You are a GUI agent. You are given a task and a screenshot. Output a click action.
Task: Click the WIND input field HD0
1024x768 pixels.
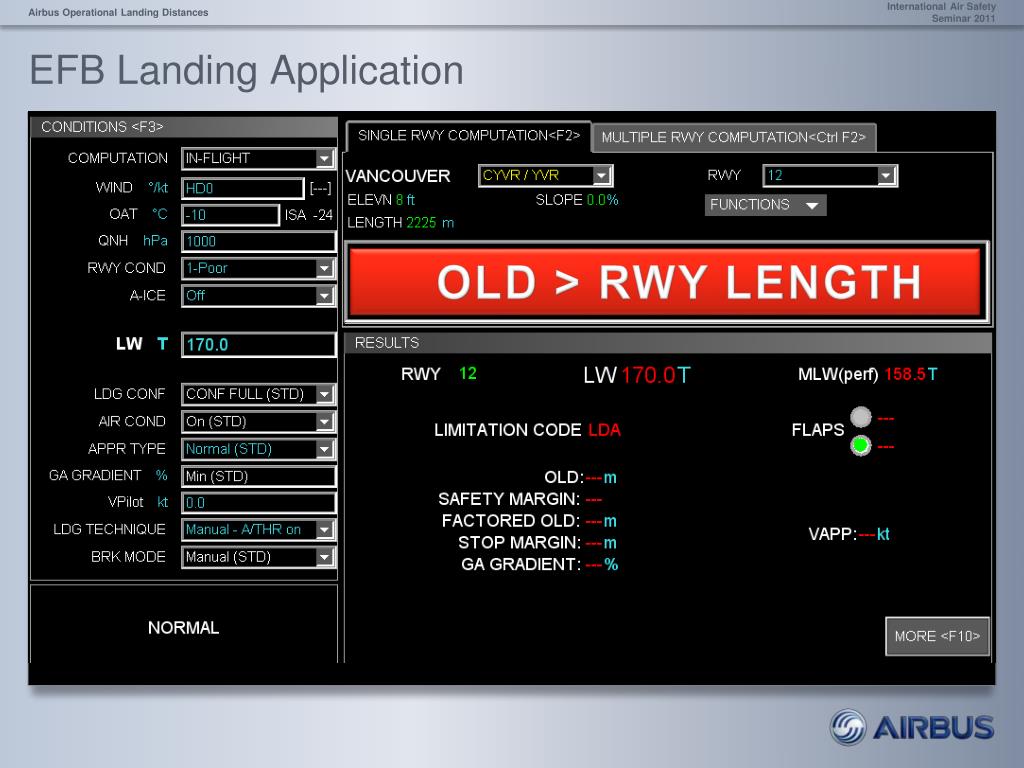pyautogui.click(x=243, y=188)
